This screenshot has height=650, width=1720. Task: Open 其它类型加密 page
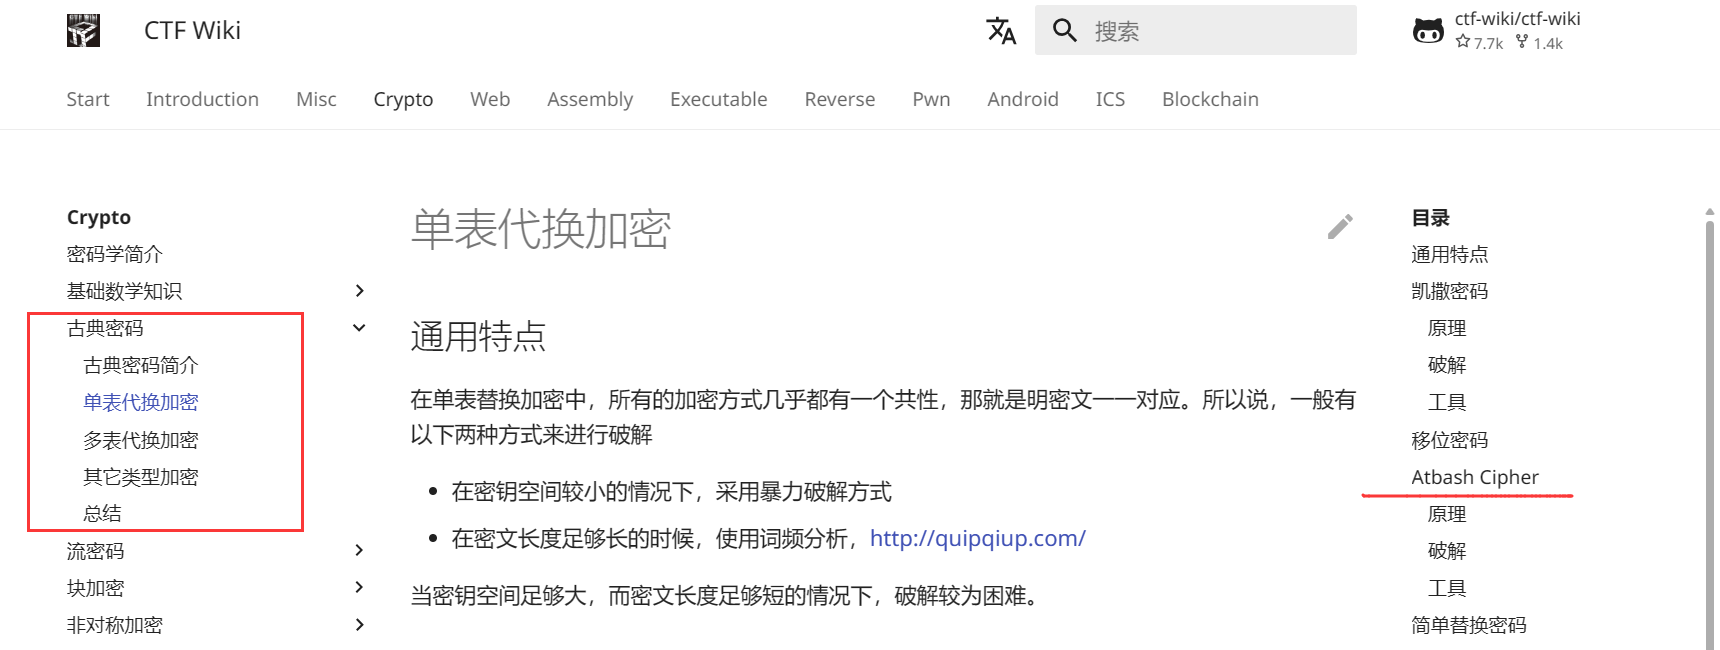(x=141, y=477)
